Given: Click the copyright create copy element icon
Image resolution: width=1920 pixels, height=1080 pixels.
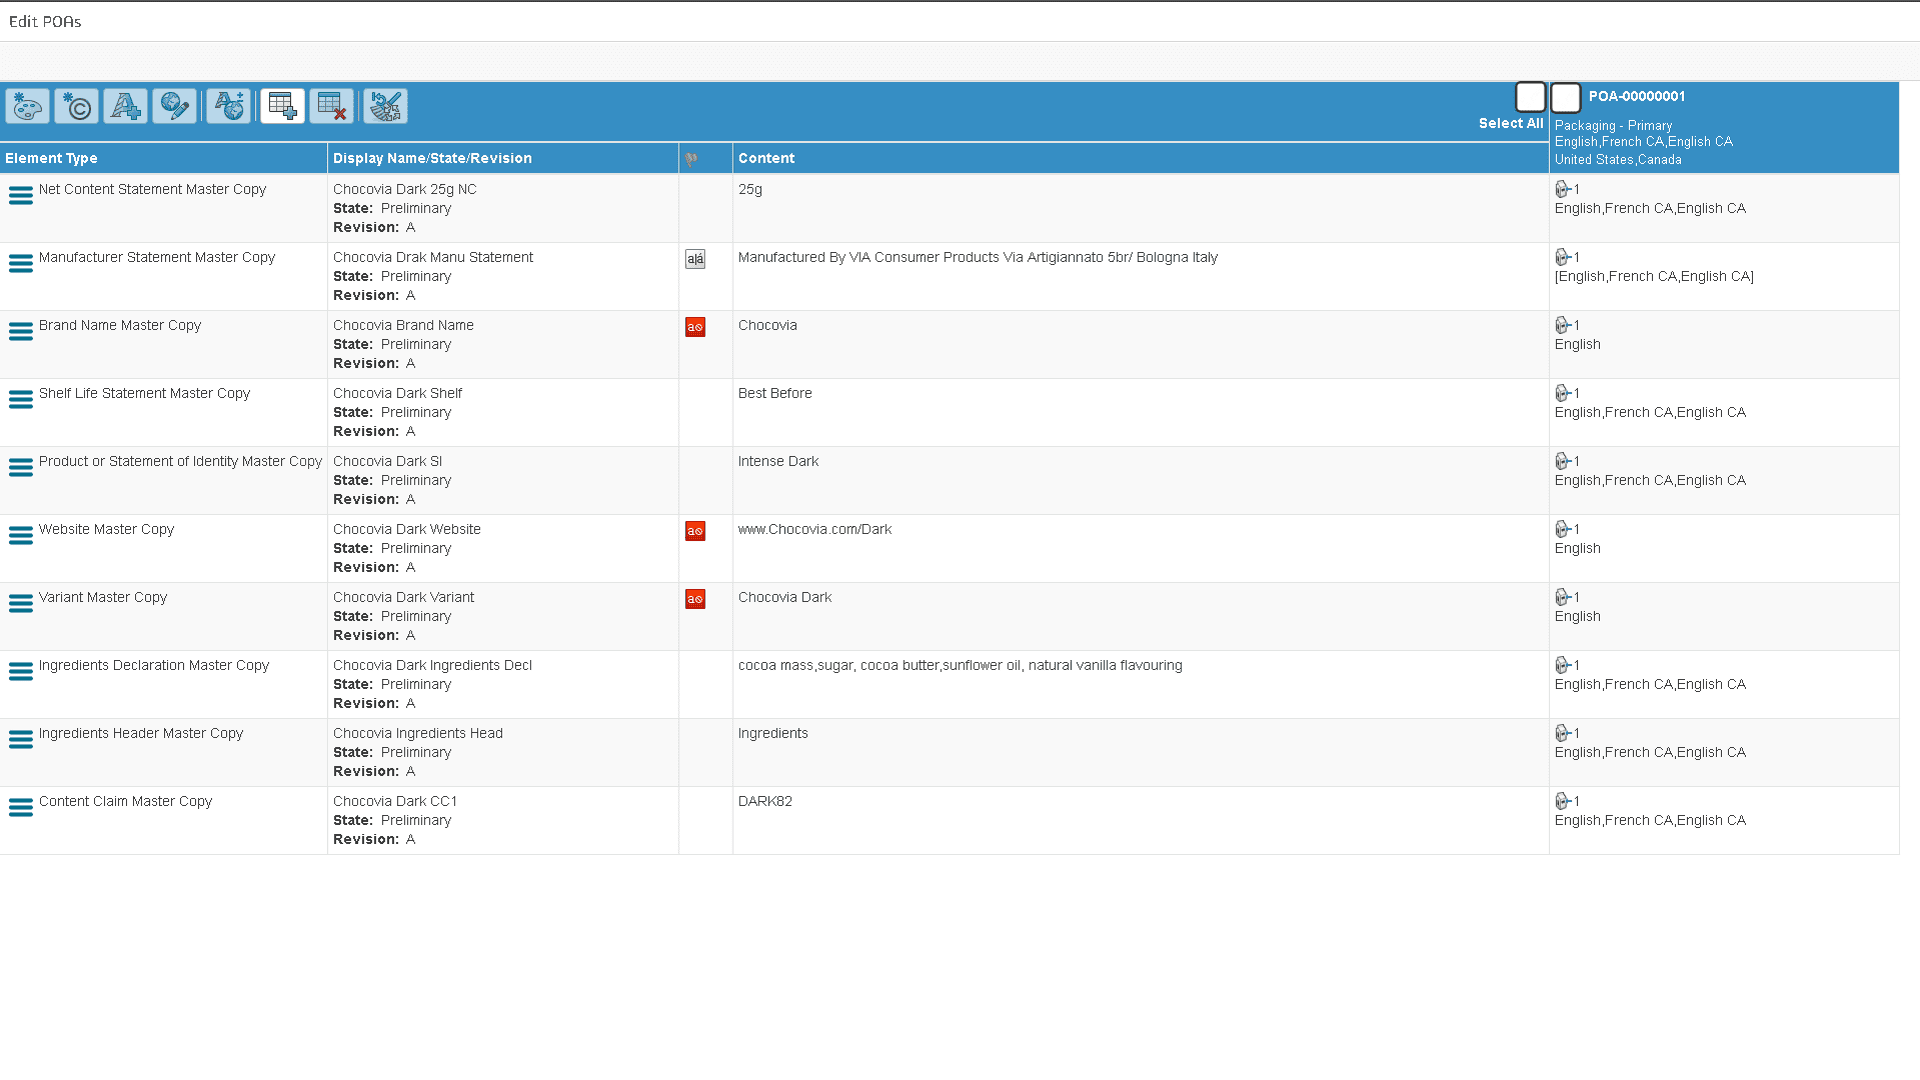Looking at the screenshot, I should pyautogui.click(x=76, y=106).
